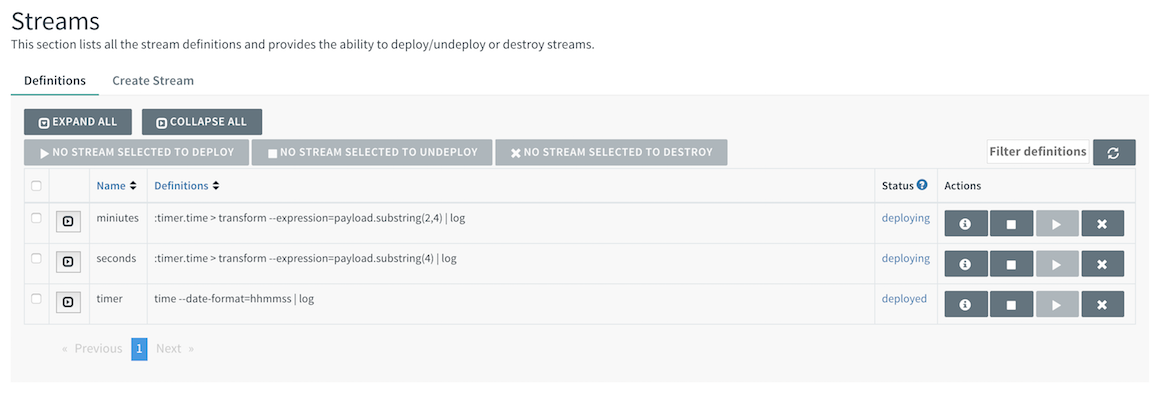Undeploy the miniutes stream with its stop icon
Image resolution: width=1159 pixels, height=393 pixels.
(1011, 224)
